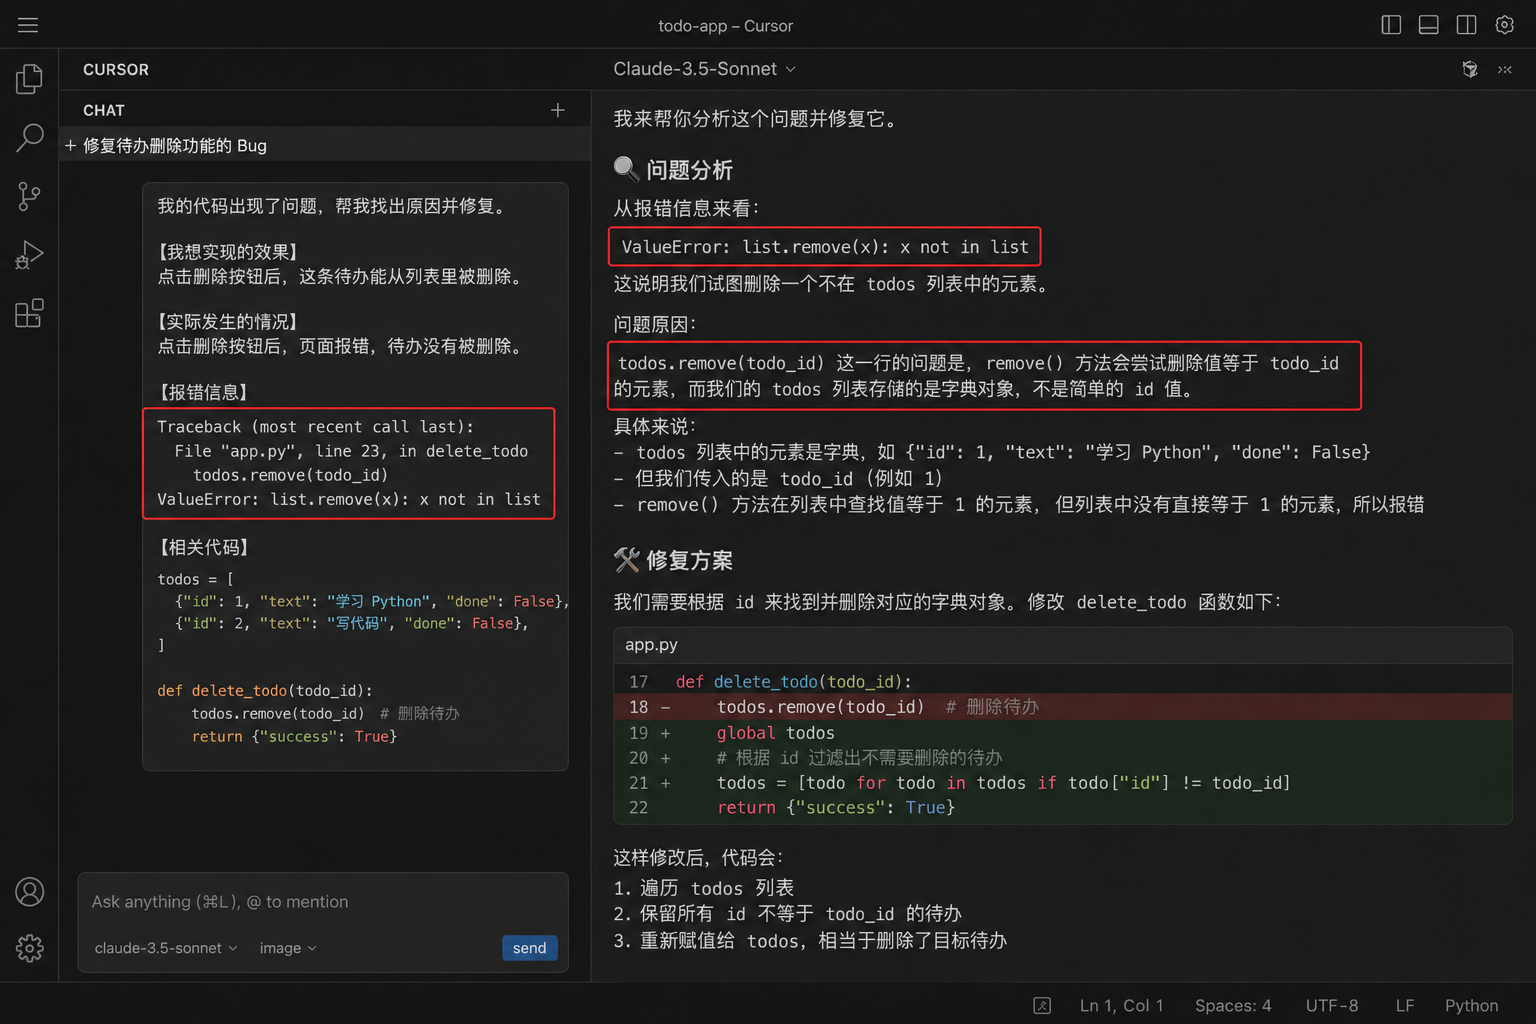Viewport: 1536px width, 1024px height.
Task: Open the Source Control icon
Action: (29, 196)
